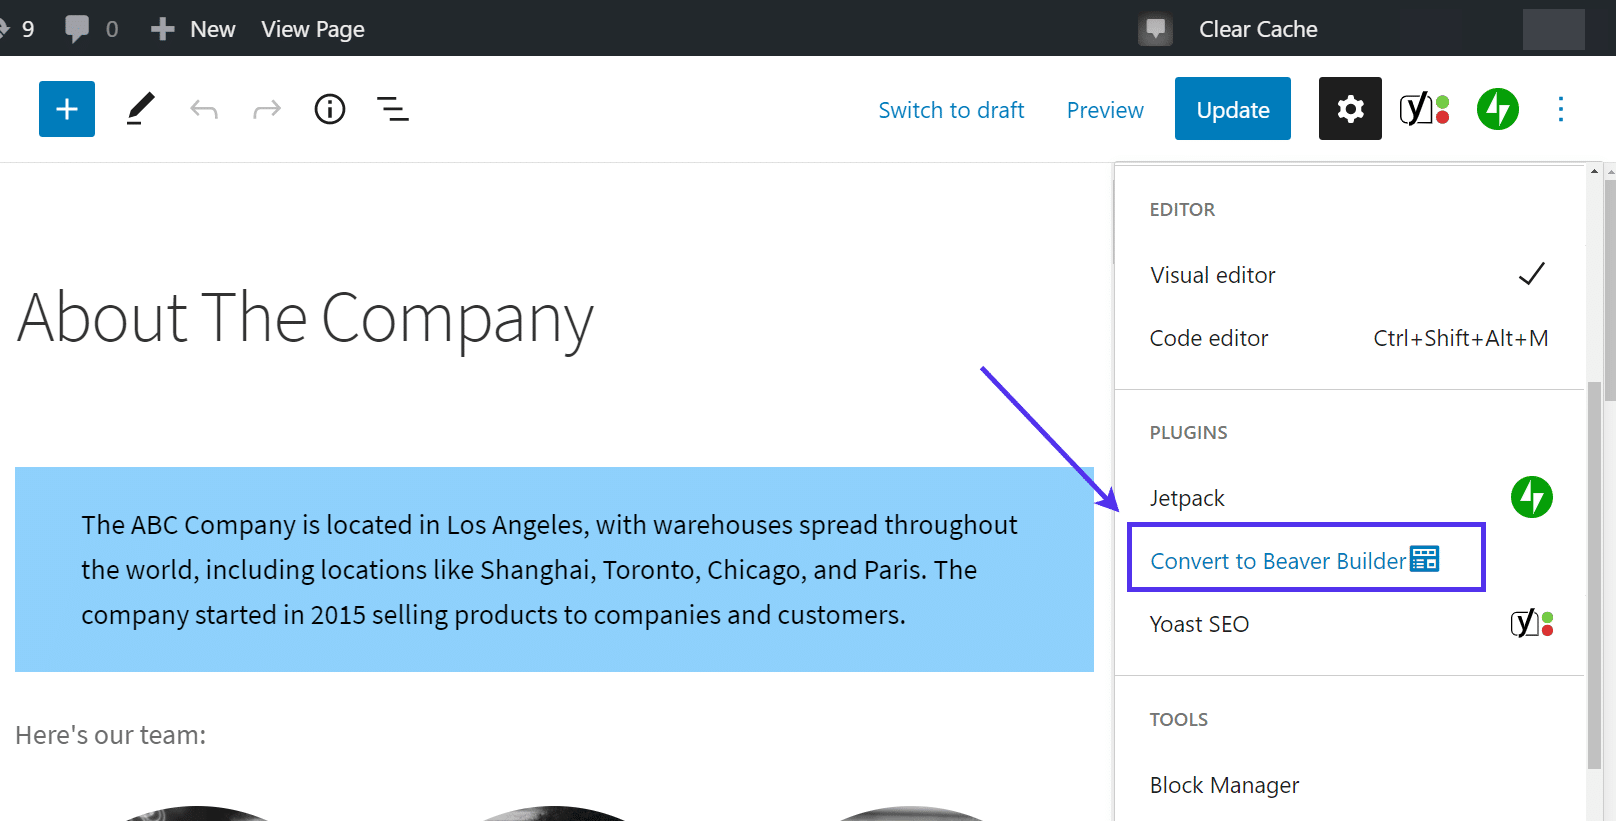This screenshot has height=821, width=1616.
Task: Toggle the Settings gear sidebar
Action: (1350, 109)
